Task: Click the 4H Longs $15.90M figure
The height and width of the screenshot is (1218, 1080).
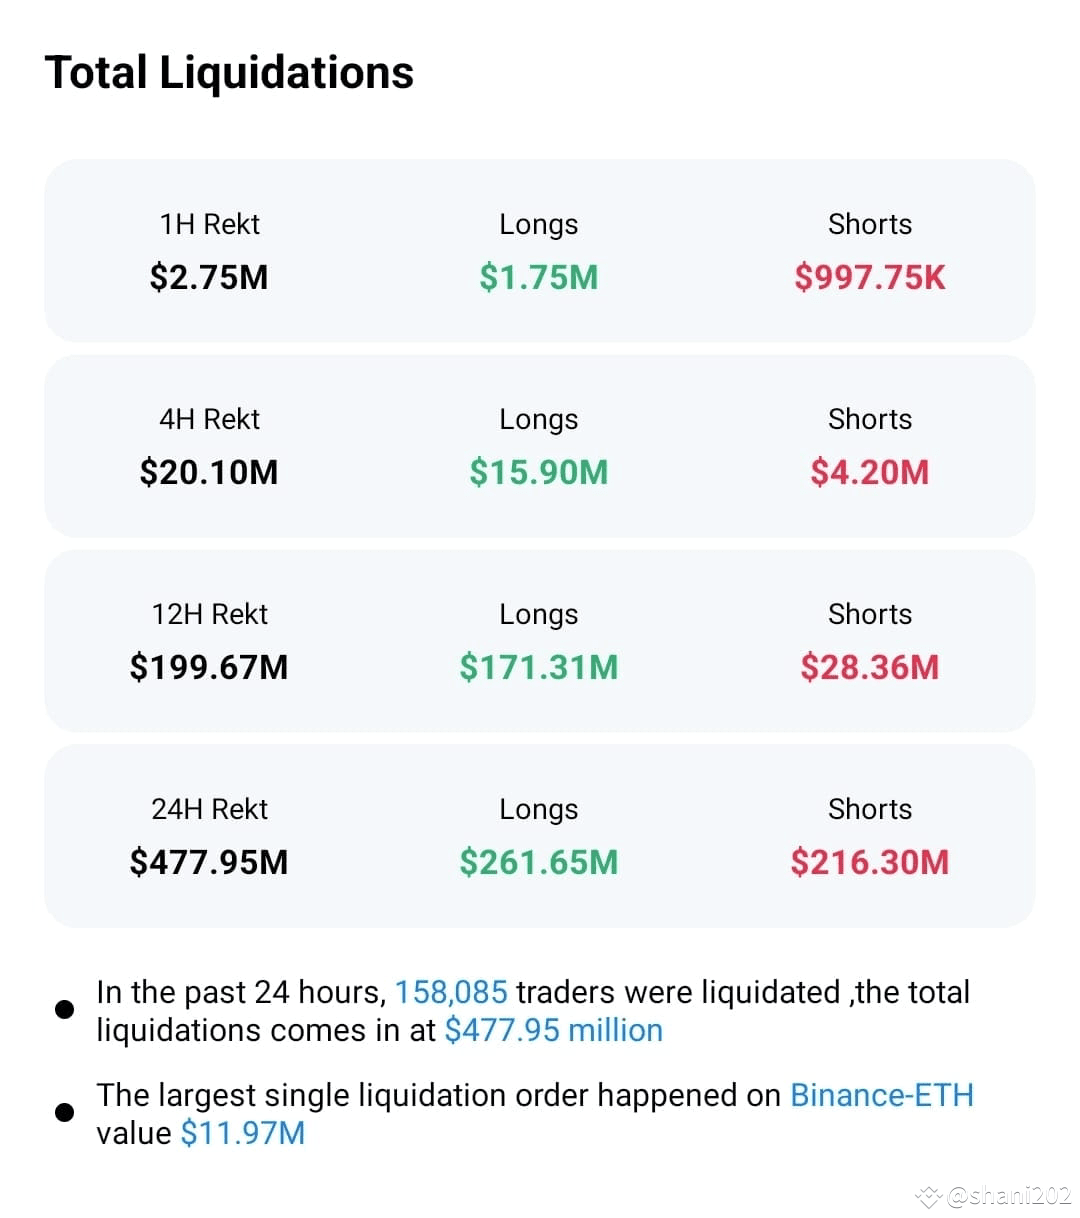Action: click(539, 472)
